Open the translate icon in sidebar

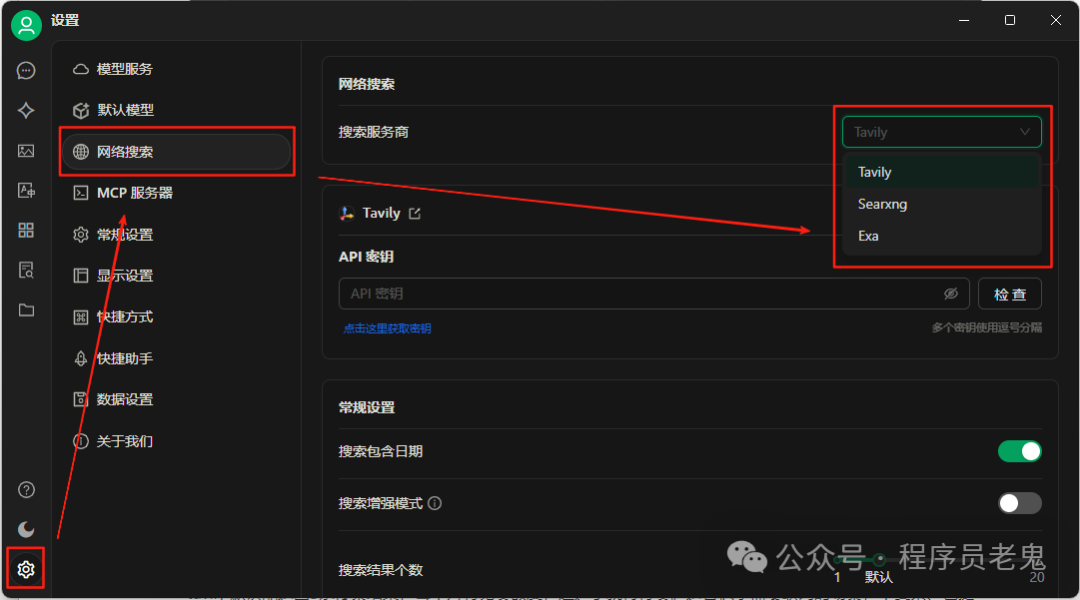point(26,191)
